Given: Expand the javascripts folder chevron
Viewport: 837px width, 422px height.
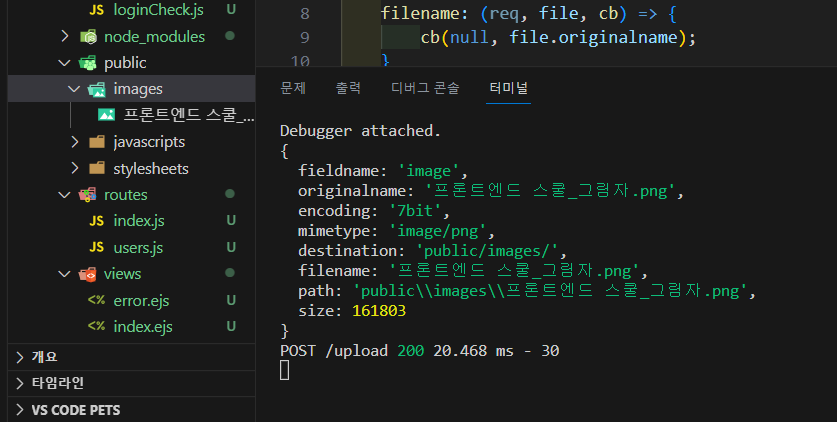Looking at the screenshot, I should 75,142.
